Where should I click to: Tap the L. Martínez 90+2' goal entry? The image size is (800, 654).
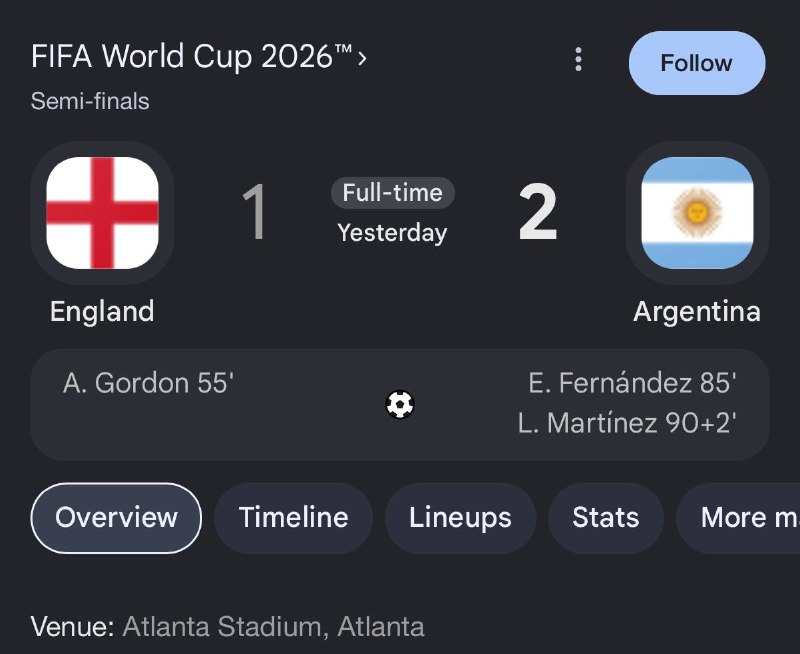[x=627, y=423]
